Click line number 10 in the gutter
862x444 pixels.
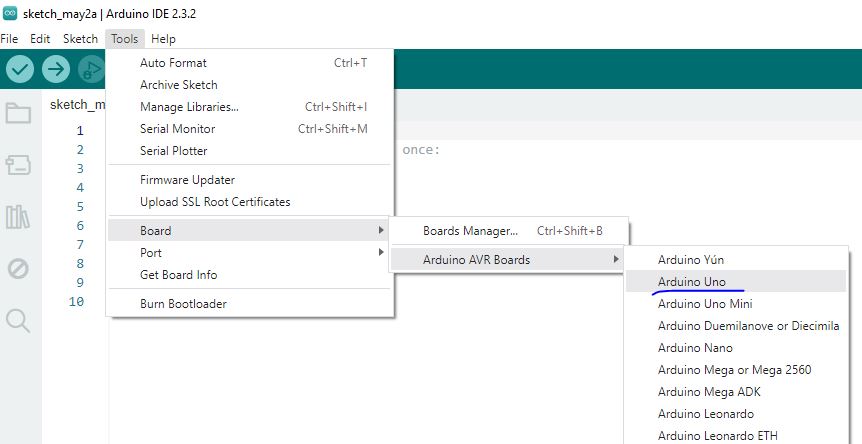[x=76, y=302]
